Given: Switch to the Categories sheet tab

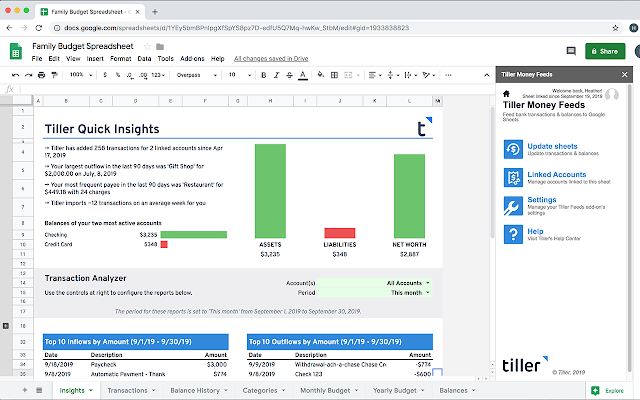Looking at the screenshot, I should (263, 391).
